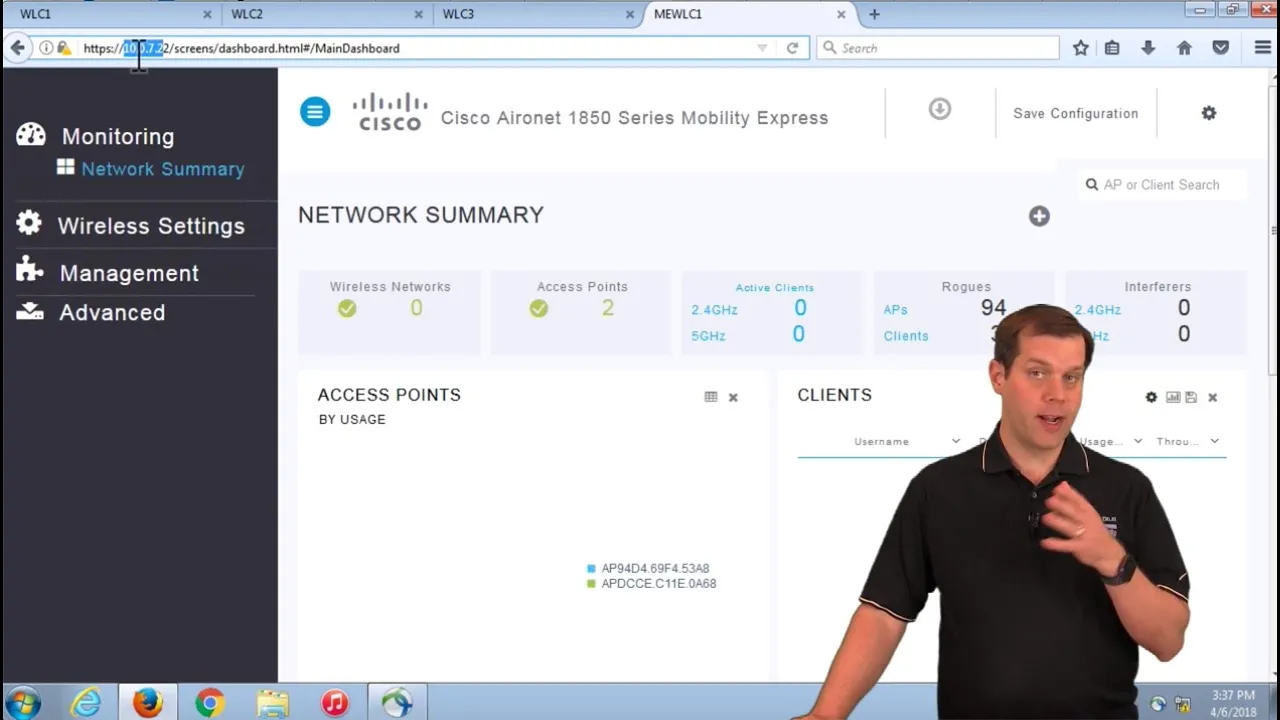Close the Clients widget
The height and width of the screenshot is (720, 1280).
1212,397
